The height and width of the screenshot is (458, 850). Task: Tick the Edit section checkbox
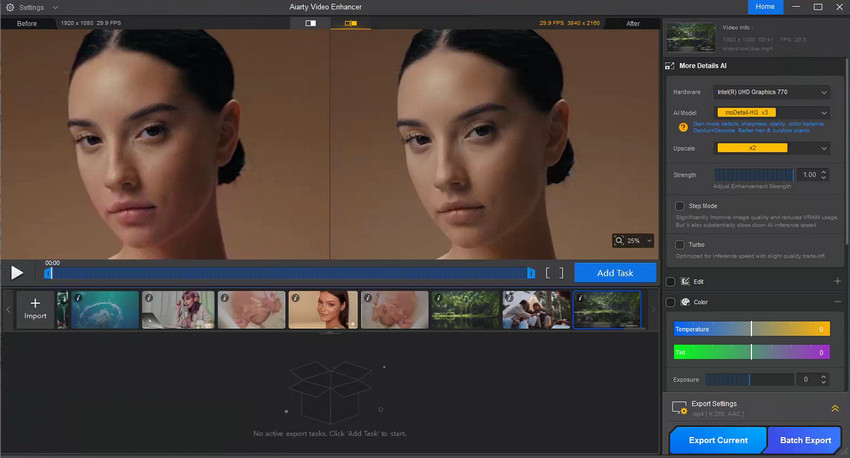click(x=671, y=282)
